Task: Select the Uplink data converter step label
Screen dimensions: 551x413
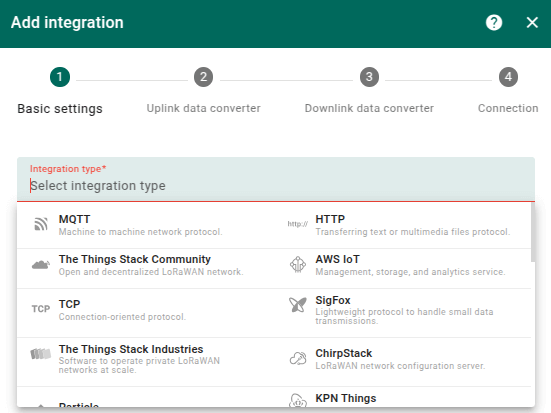Action: (x=203, y=108)
